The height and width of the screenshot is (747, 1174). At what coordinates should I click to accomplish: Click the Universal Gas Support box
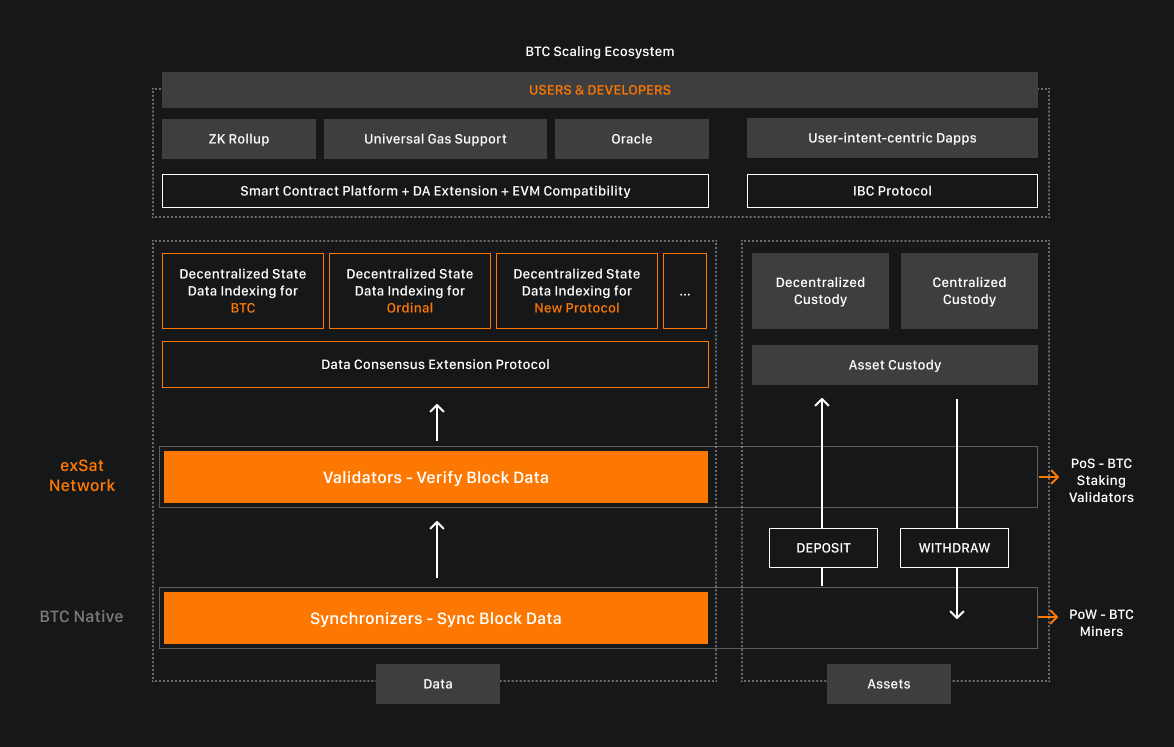[x=435, y=138]
